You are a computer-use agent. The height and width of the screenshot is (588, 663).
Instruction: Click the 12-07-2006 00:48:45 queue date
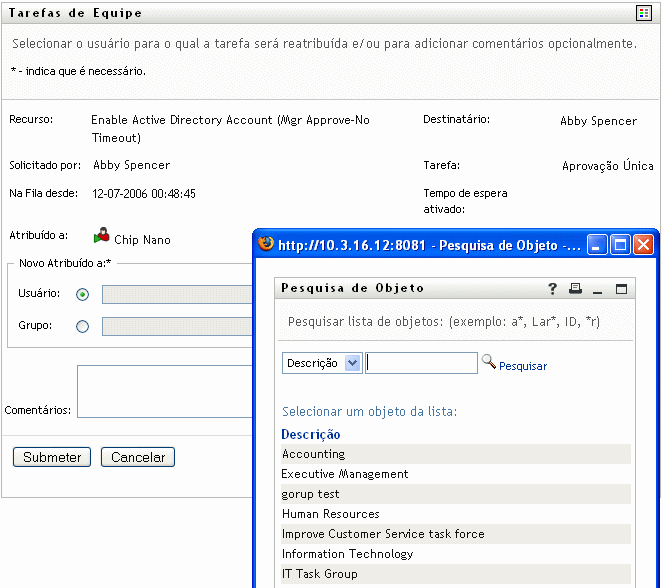[144, 194]
